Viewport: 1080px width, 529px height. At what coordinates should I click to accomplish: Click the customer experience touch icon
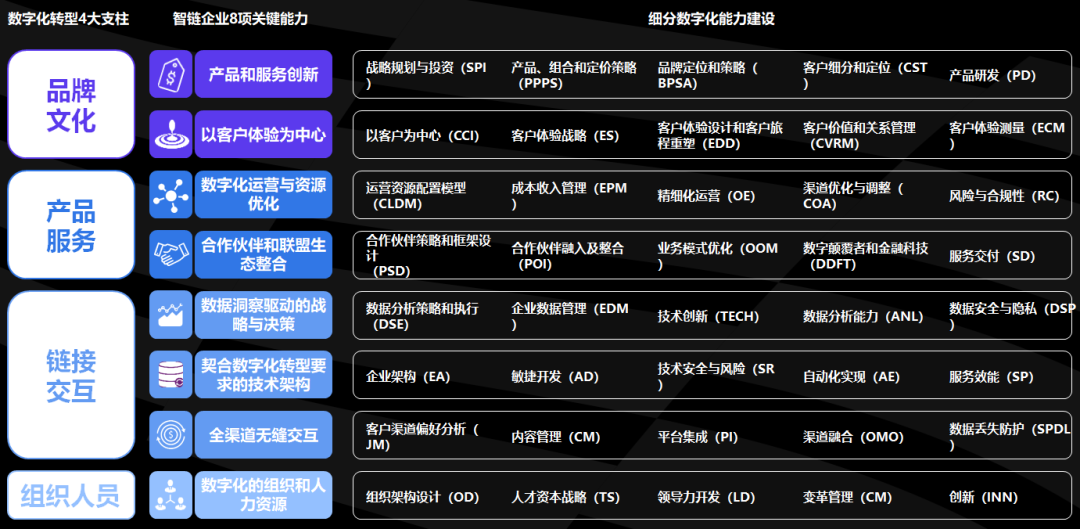click(x=170, y=135)
